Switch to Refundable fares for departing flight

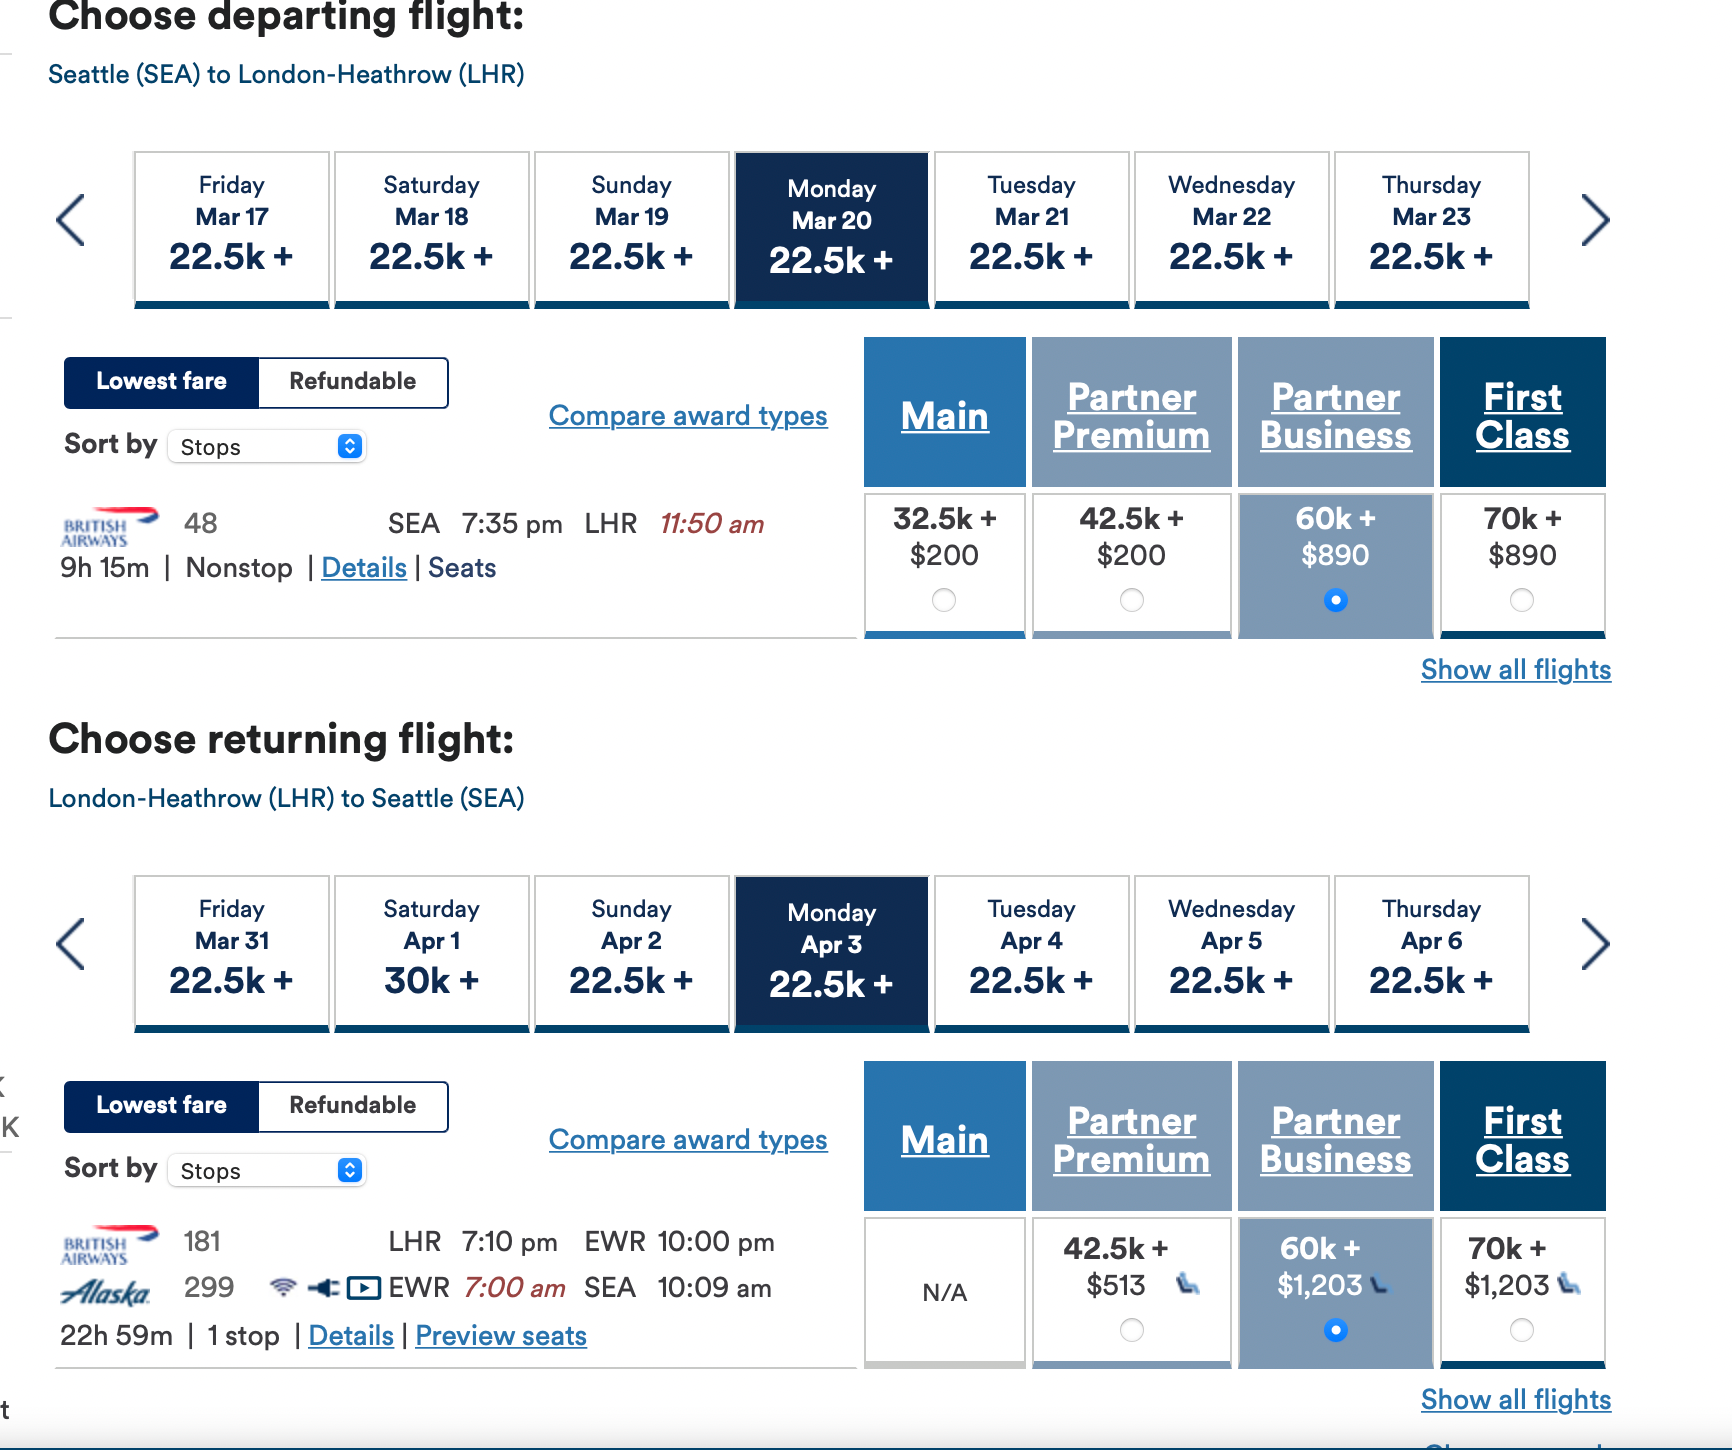(352, 382)
